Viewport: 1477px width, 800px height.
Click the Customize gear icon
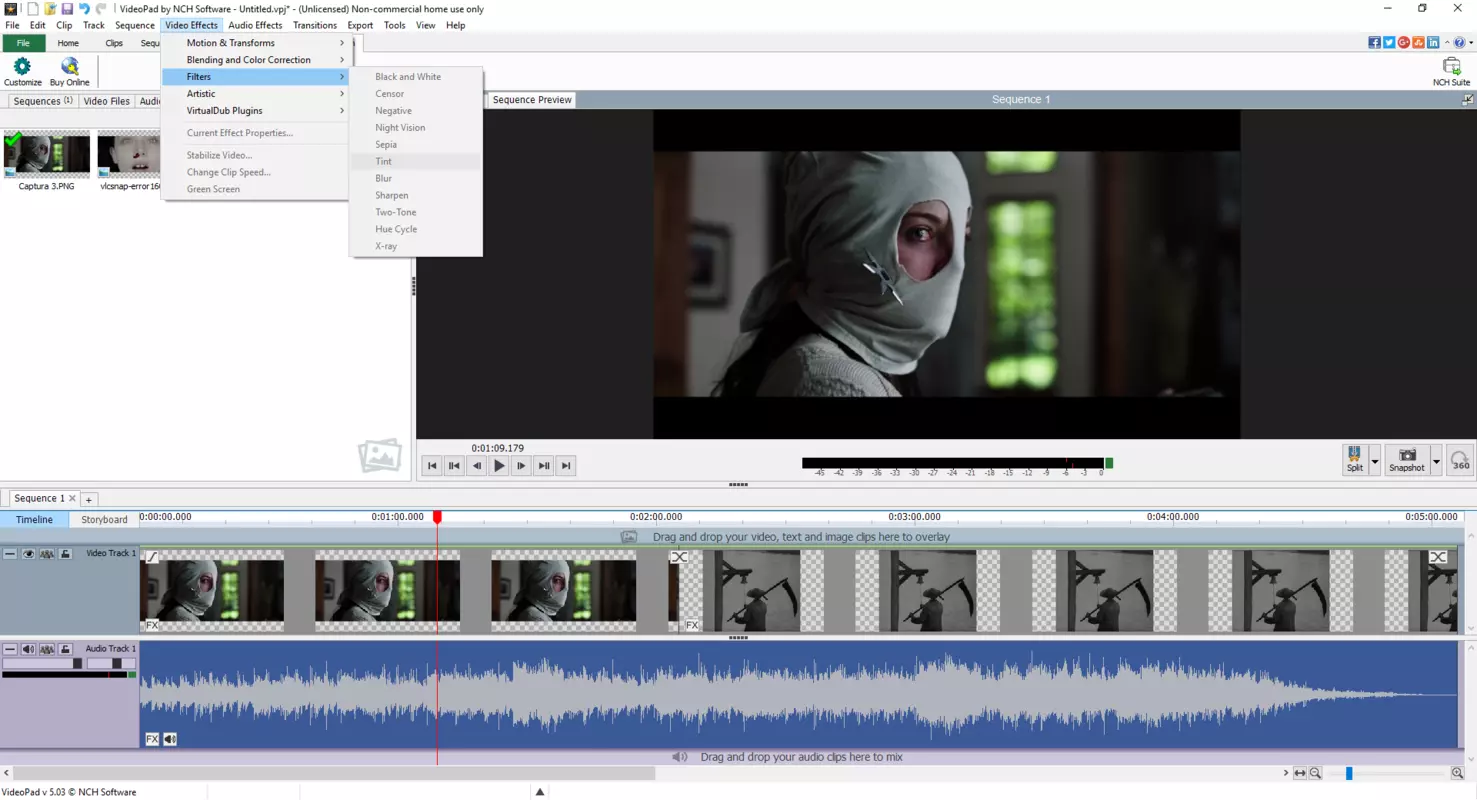click(x=22, y=66)
